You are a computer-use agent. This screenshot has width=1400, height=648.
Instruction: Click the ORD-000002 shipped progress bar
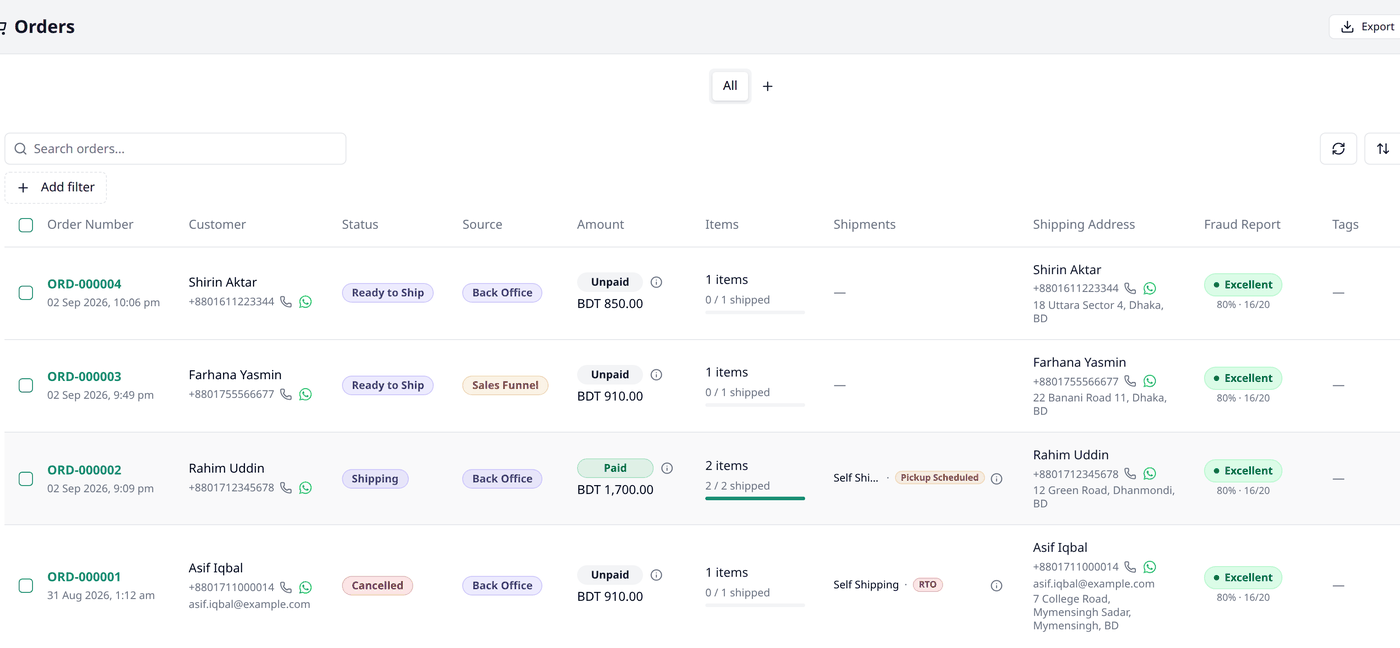point(755,498)
